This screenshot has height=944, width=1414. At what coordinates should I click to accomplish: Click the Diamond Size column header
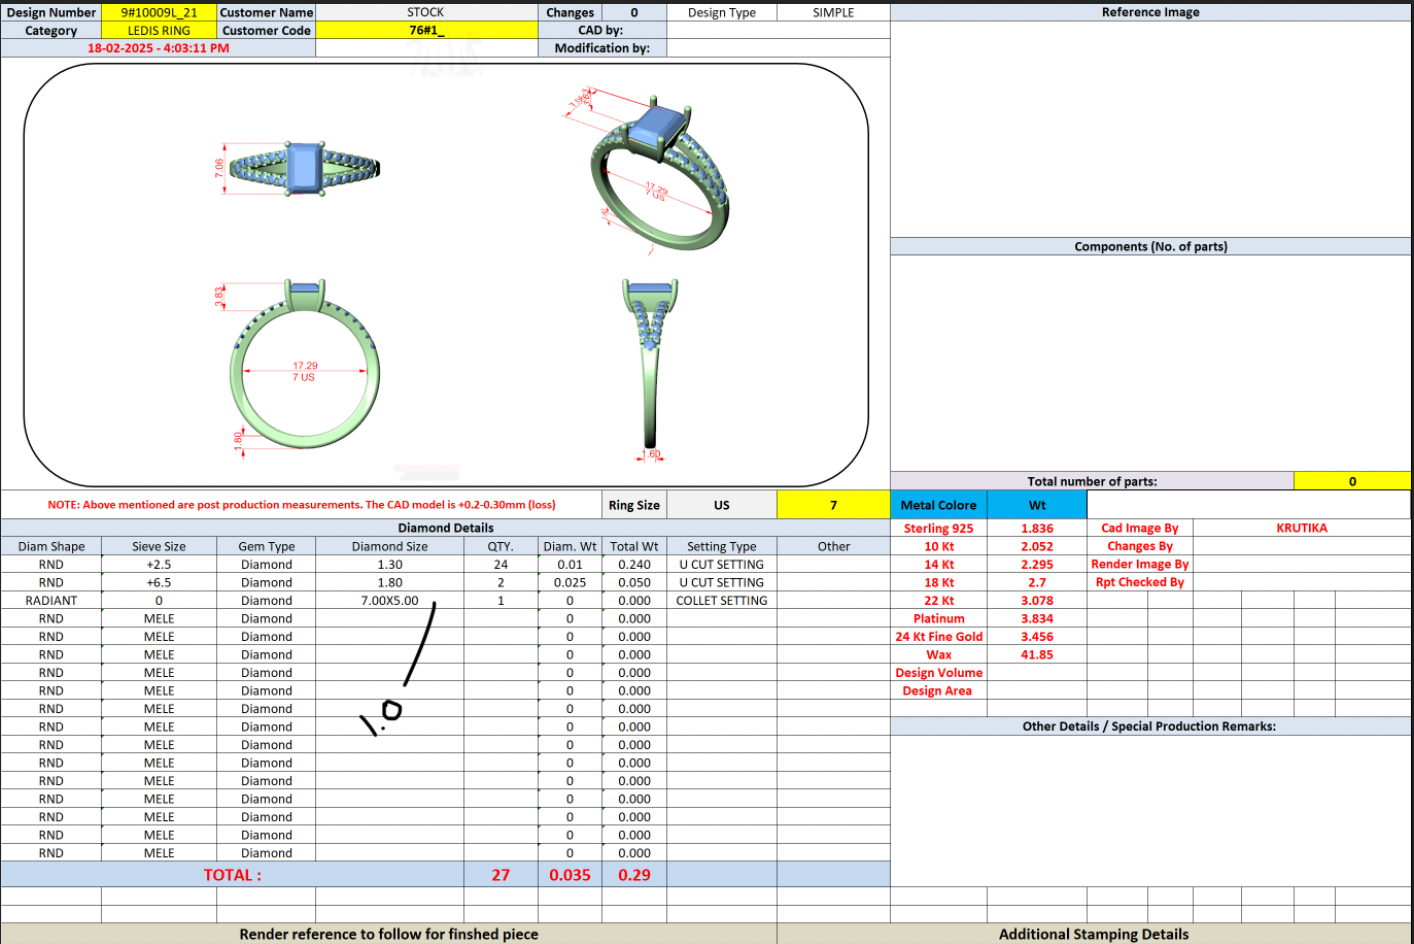(x=390, y=547)
